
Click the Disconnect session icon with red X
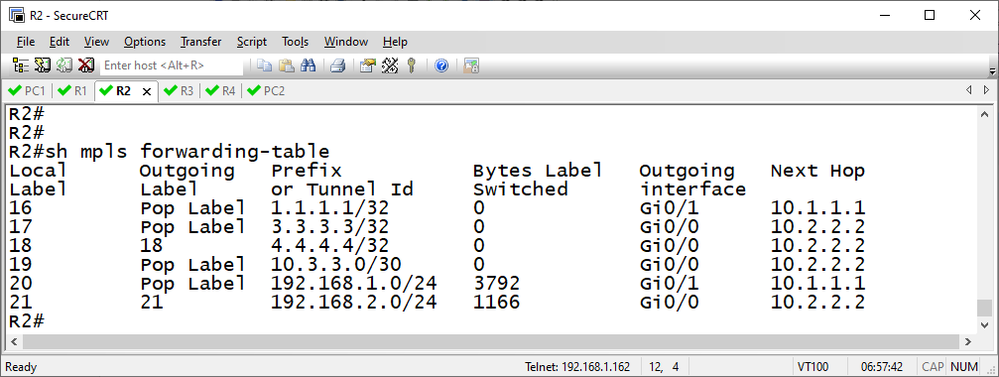[x=86, y=65]
